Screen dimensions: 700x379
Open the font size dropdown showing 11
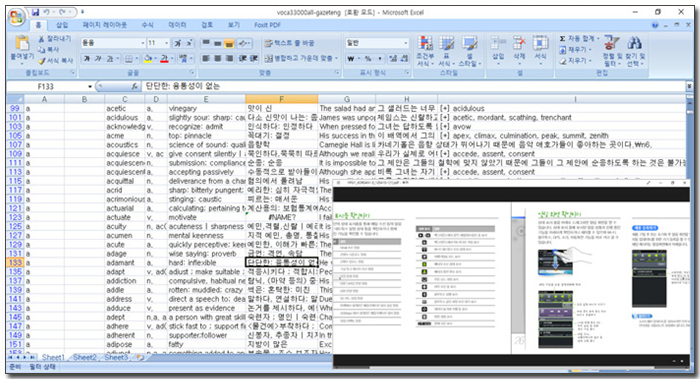[167, 43]
